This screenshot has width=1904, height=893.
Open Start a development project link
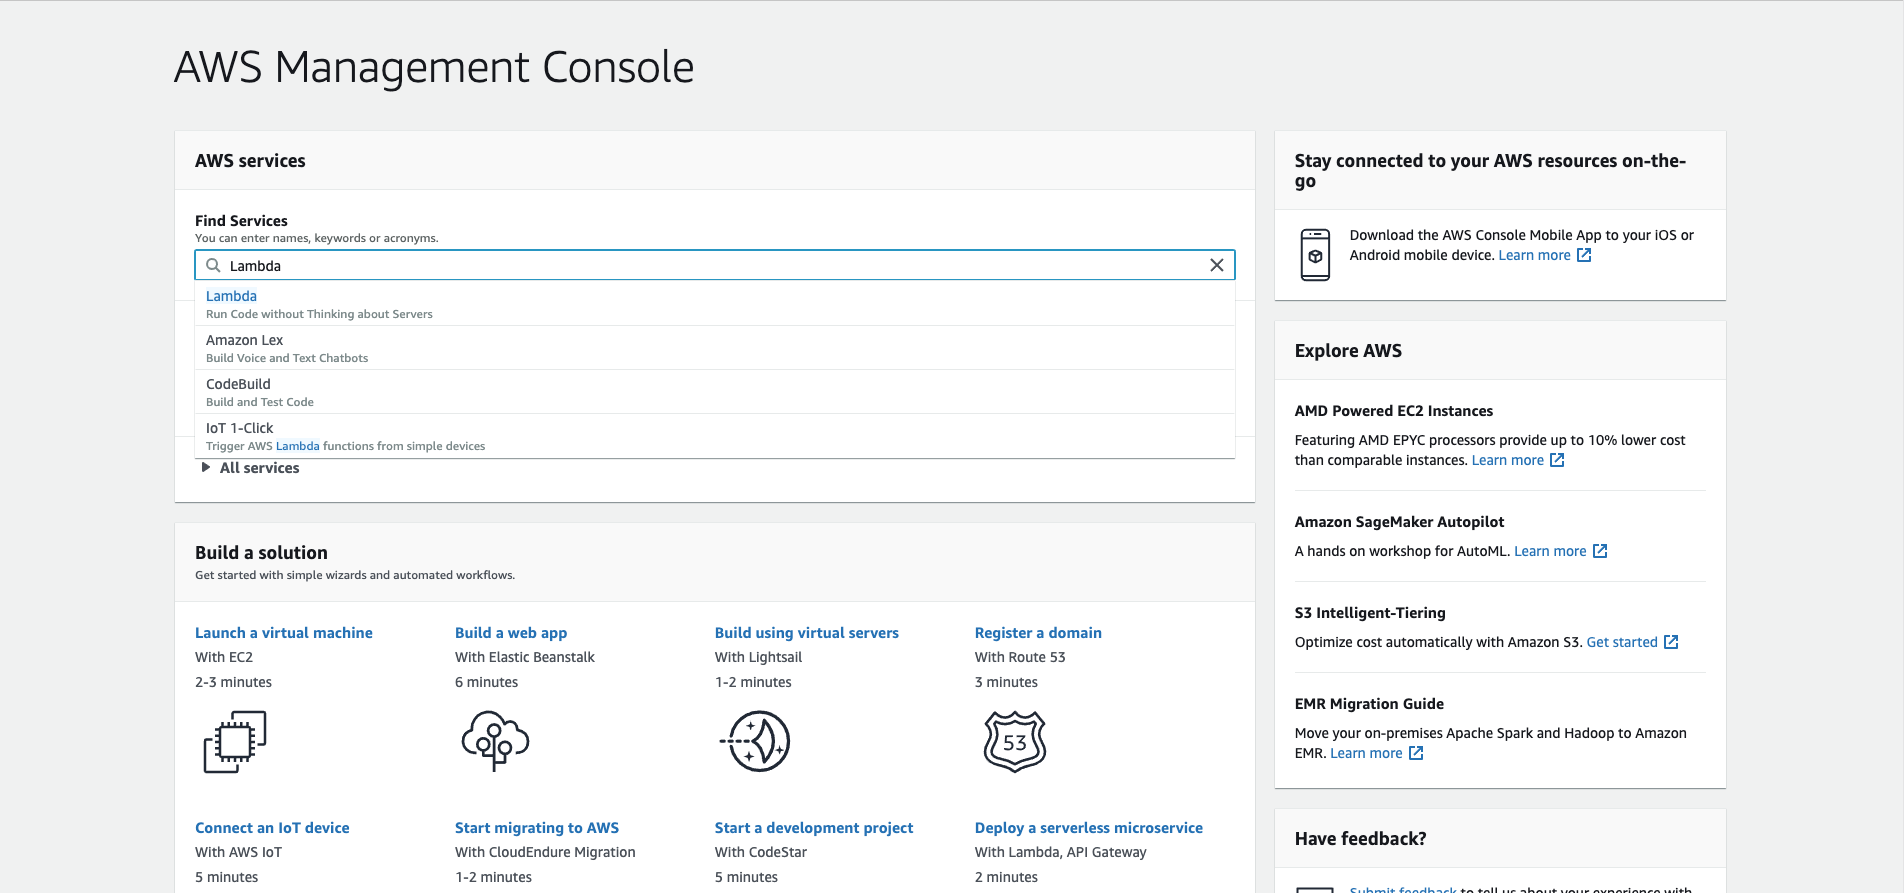814,828
